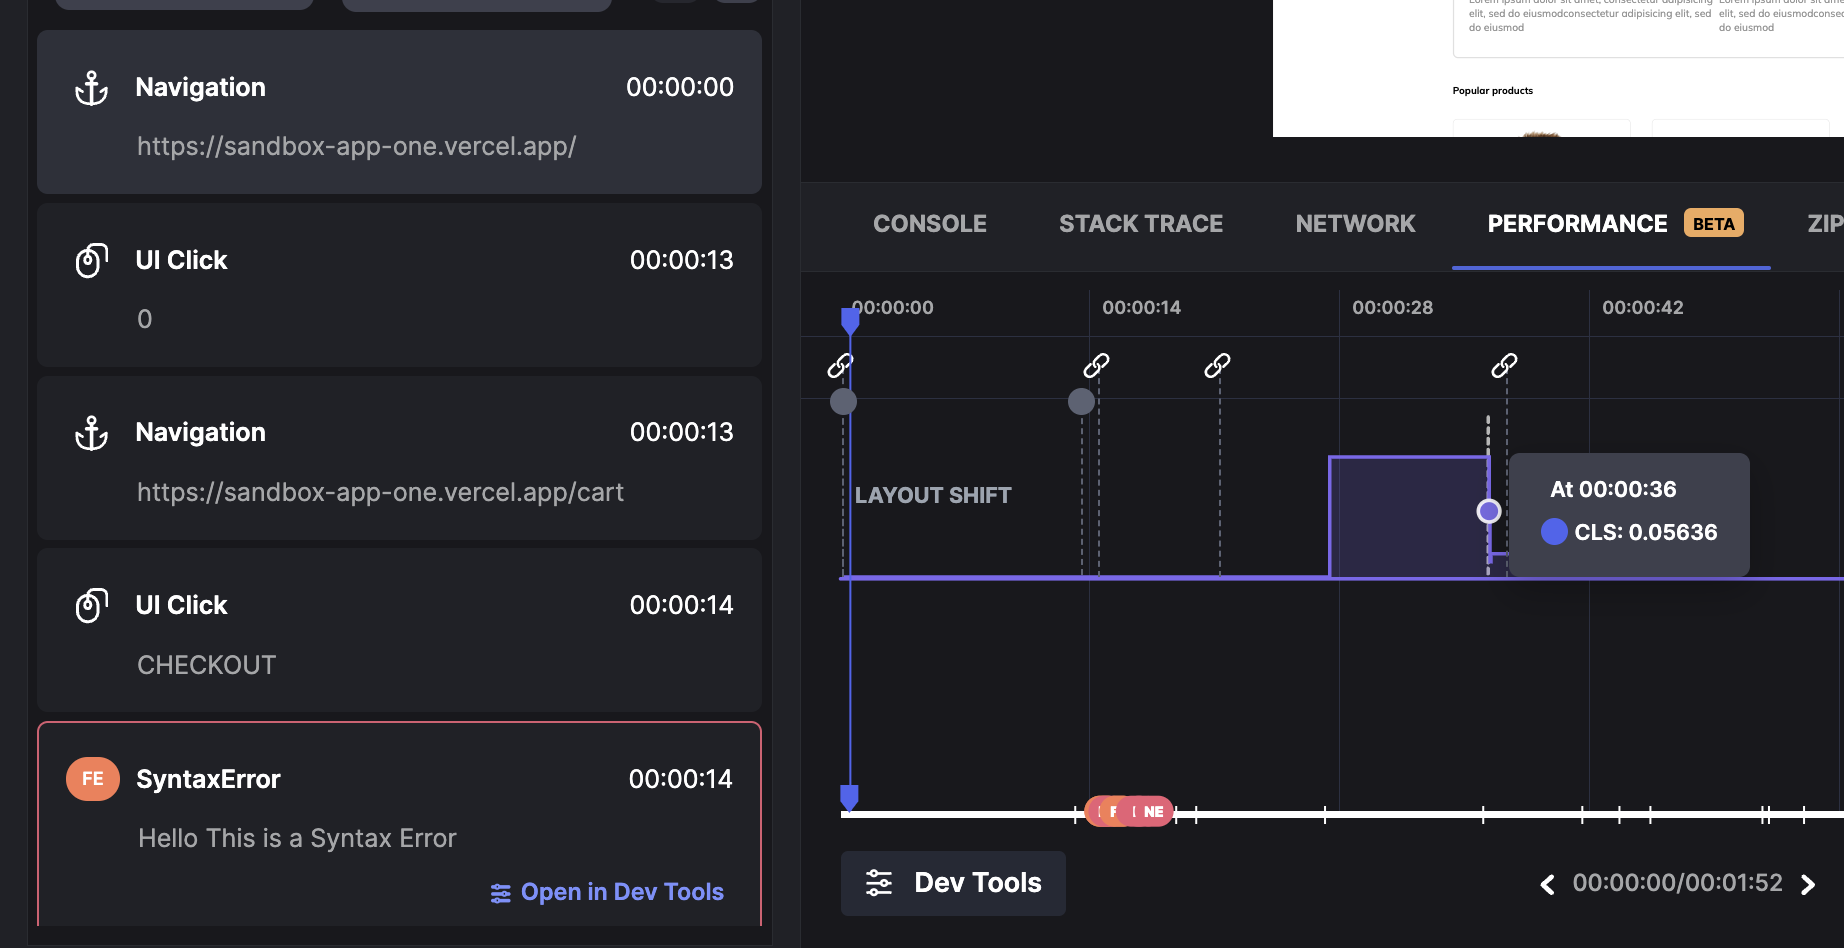This screenshot has width=1844, height=948.
Task: Click the anchor icon for cart Navigation event
Action: point(92,434)
